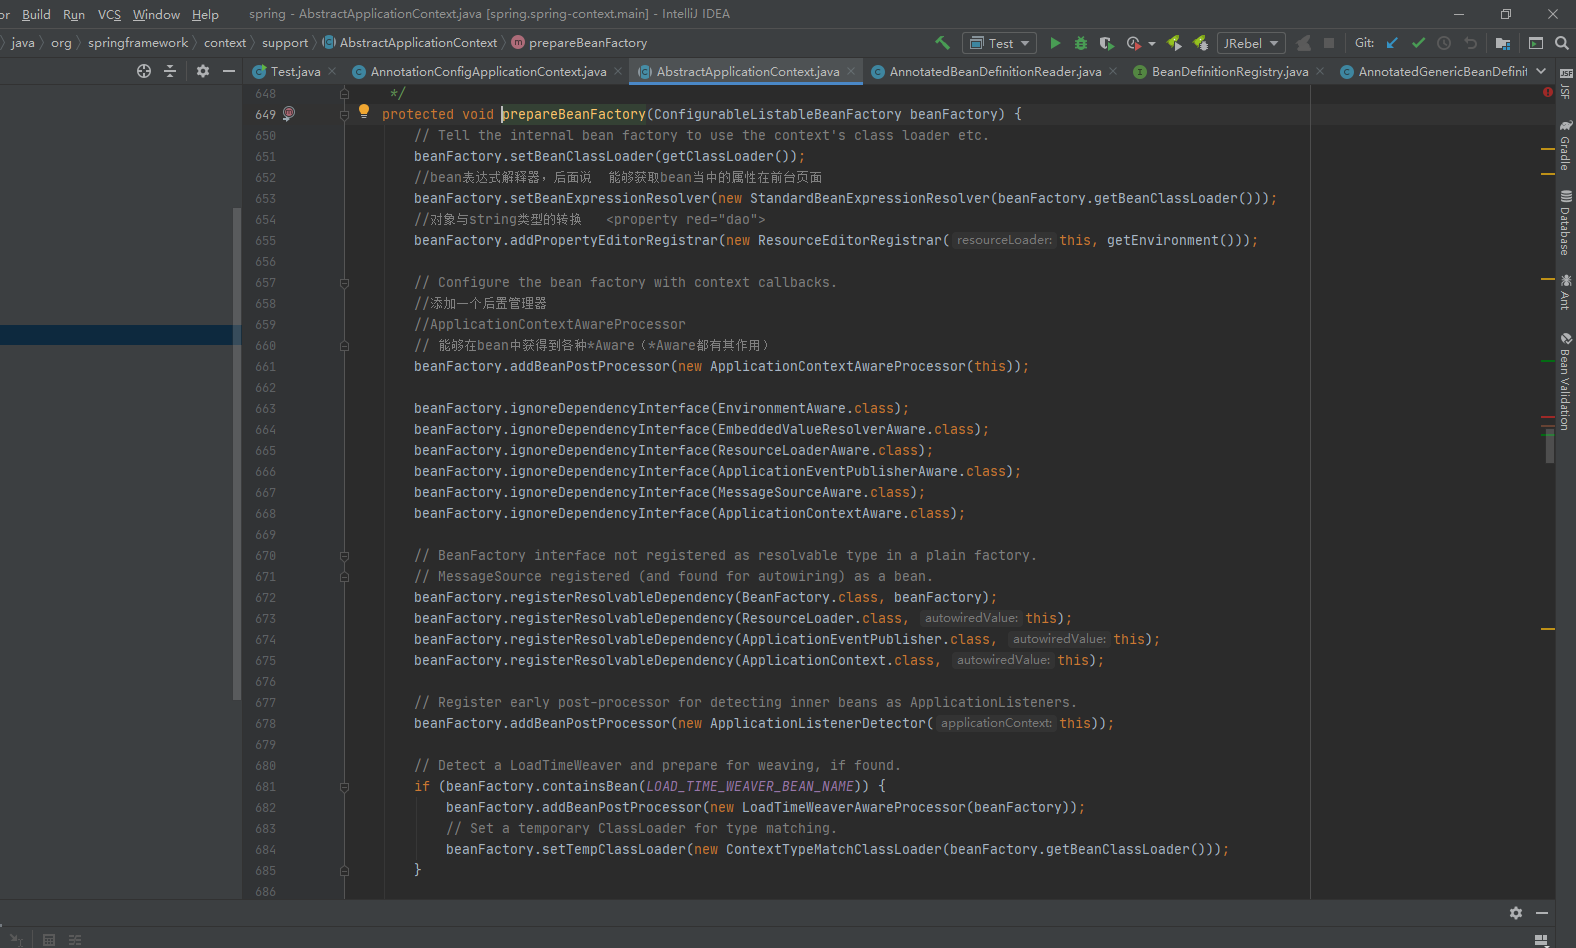Click the Build project hammer icon
The image size is (1576, 948).
tap(942, 43)
